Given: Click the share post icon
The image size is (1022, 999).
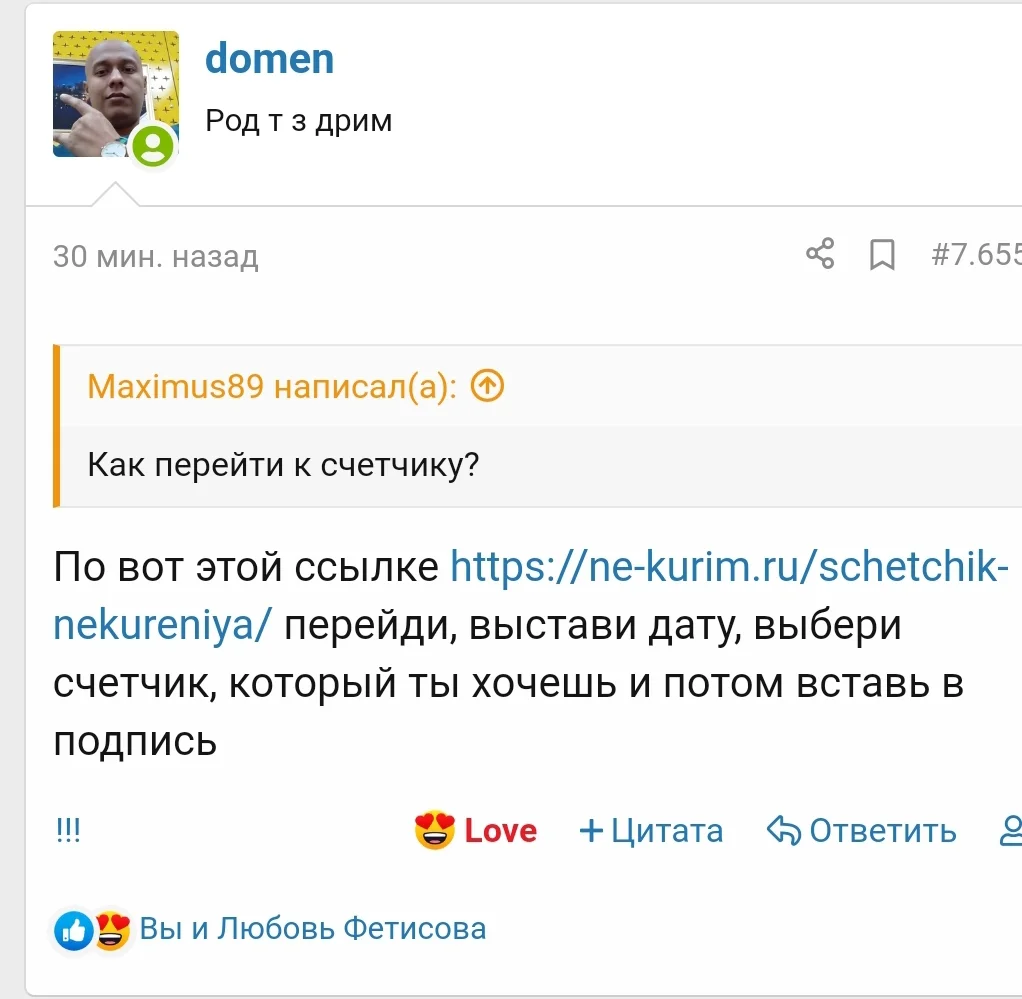Looking at the screenshot, I should (820, 257).
